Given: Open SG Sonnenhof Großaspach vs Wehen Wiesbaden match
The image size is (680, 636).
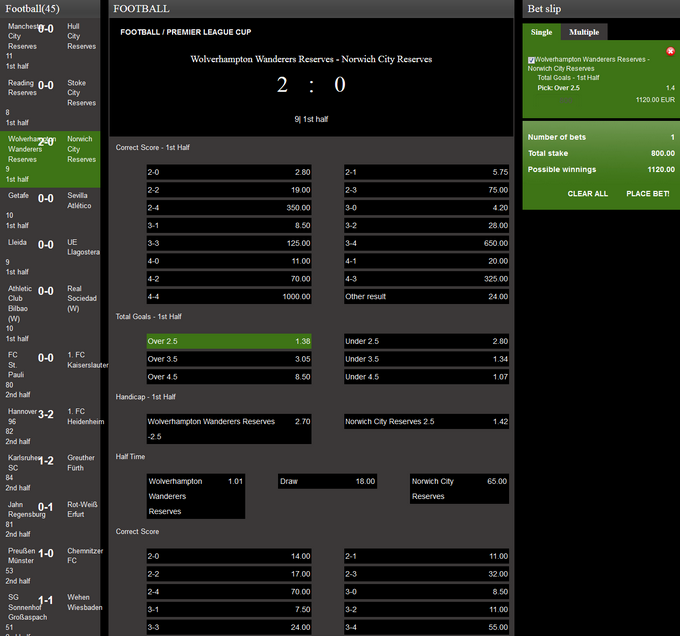Looking at the screenshot, I should click(x=50, y=614).
